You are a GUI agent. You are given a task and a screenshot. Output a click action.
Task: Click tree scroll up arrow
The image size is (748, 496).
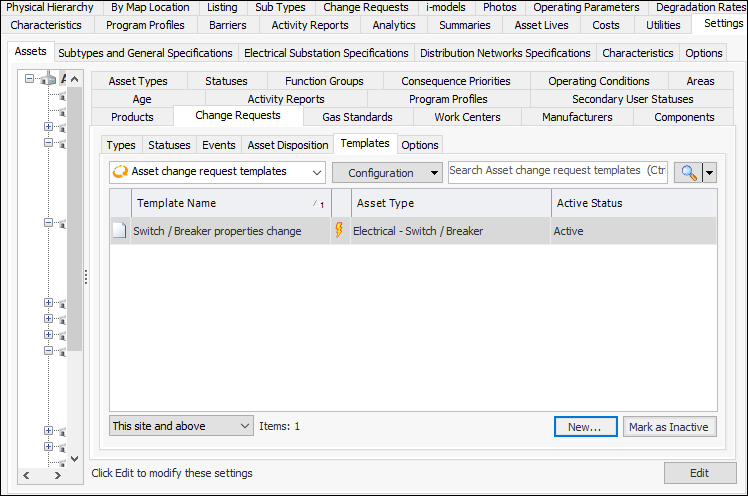tap(74, 79)
